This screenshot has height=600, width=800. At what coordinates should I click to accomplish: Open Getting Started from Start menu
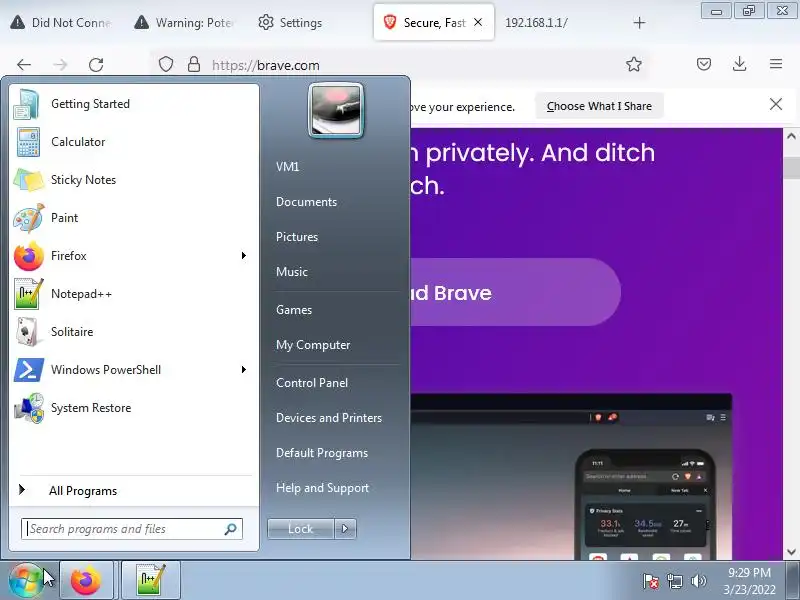[x=134, y=104]
